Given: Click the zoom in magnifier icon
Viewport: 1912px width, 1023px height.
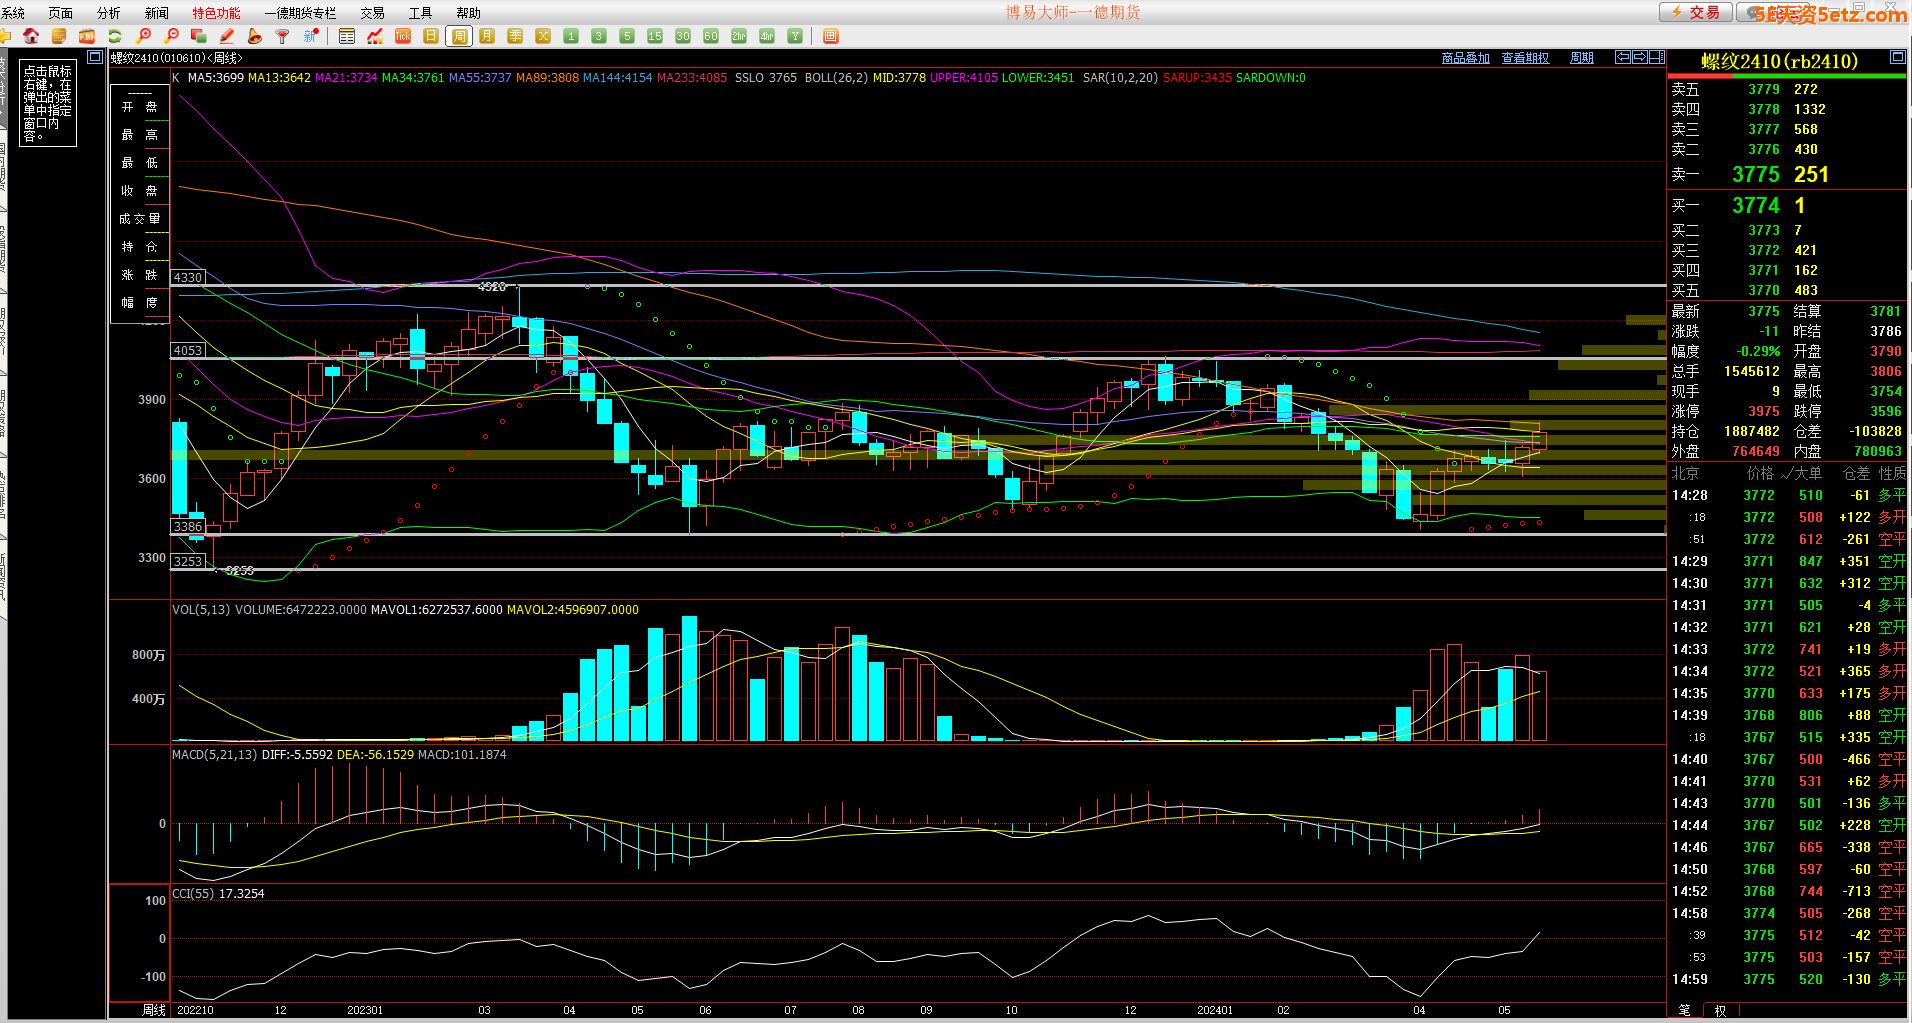Looking at the screenshot, I should pyautogui.click(x=143, y=36).
